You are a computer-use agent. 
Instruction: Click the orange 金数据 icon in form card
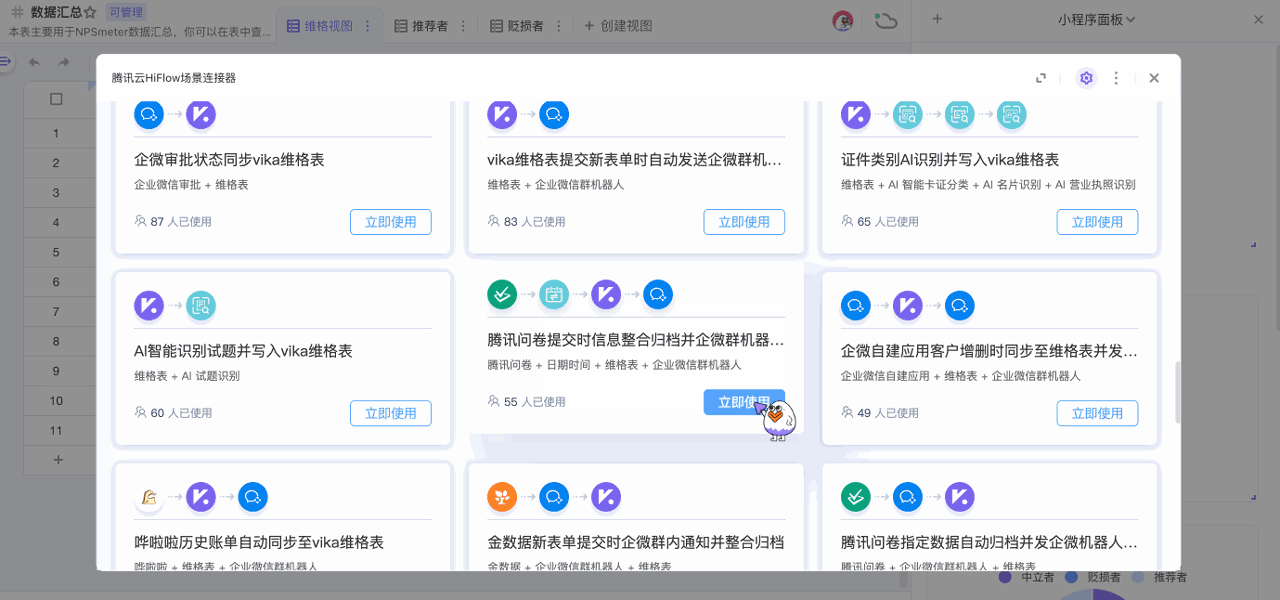502,496
